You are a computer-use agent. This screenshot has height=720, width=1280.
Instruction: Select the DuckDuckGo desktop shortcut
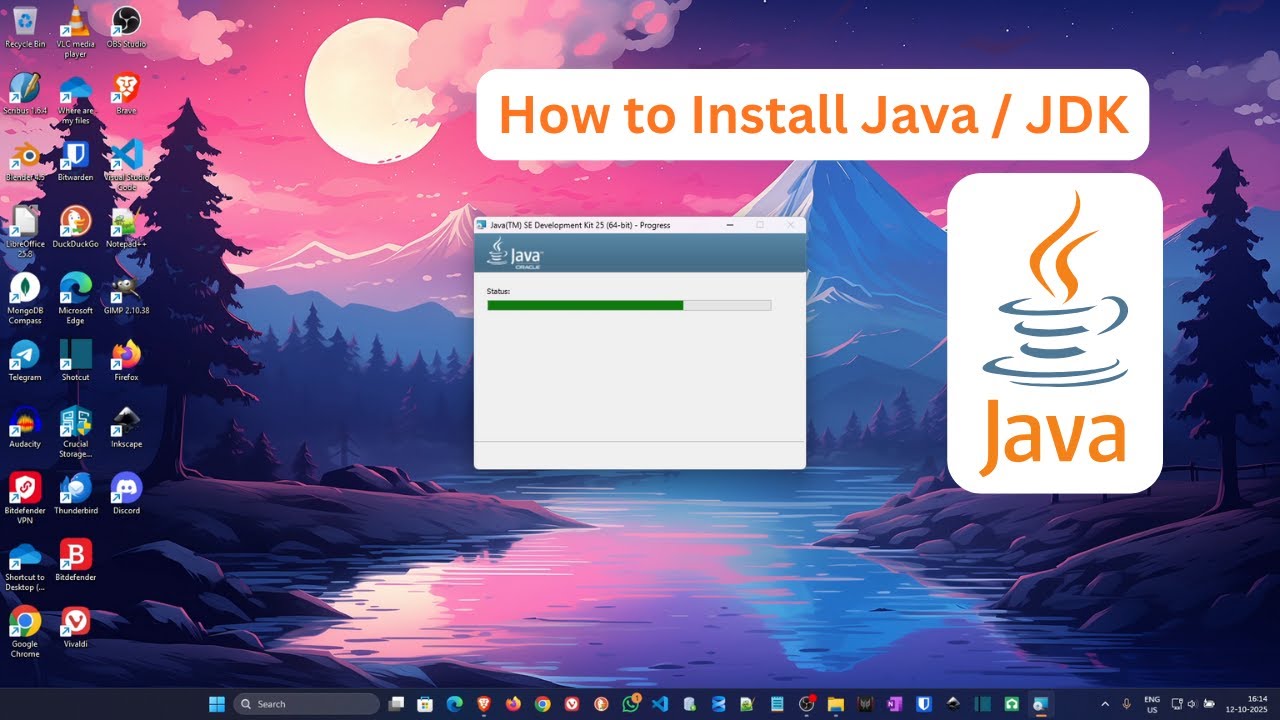[75, 227]
